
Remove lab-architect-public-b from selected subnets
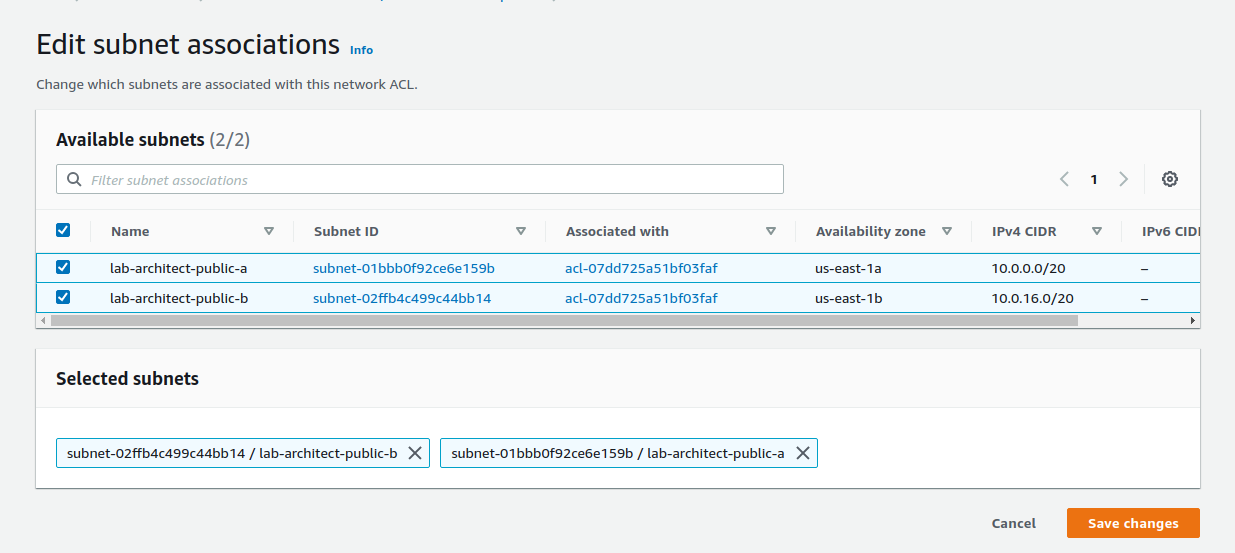415,453
